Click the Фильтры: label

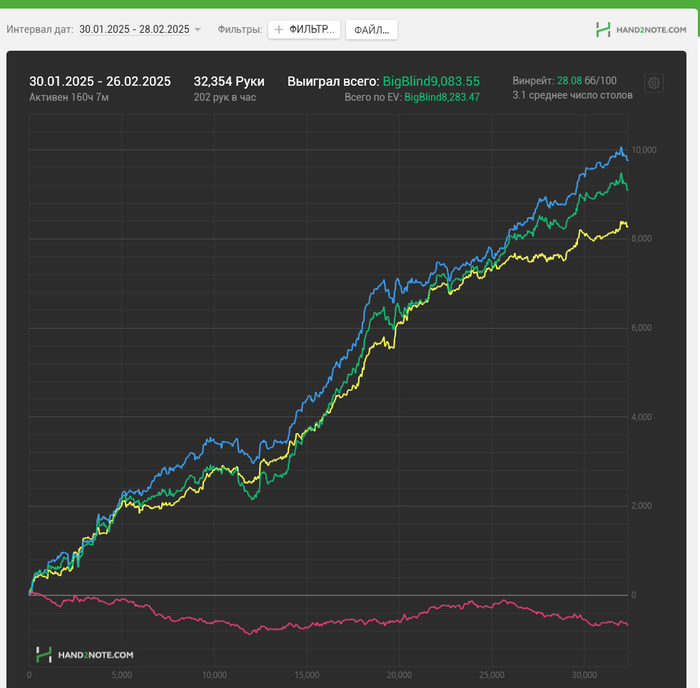[x=240, y=29]
